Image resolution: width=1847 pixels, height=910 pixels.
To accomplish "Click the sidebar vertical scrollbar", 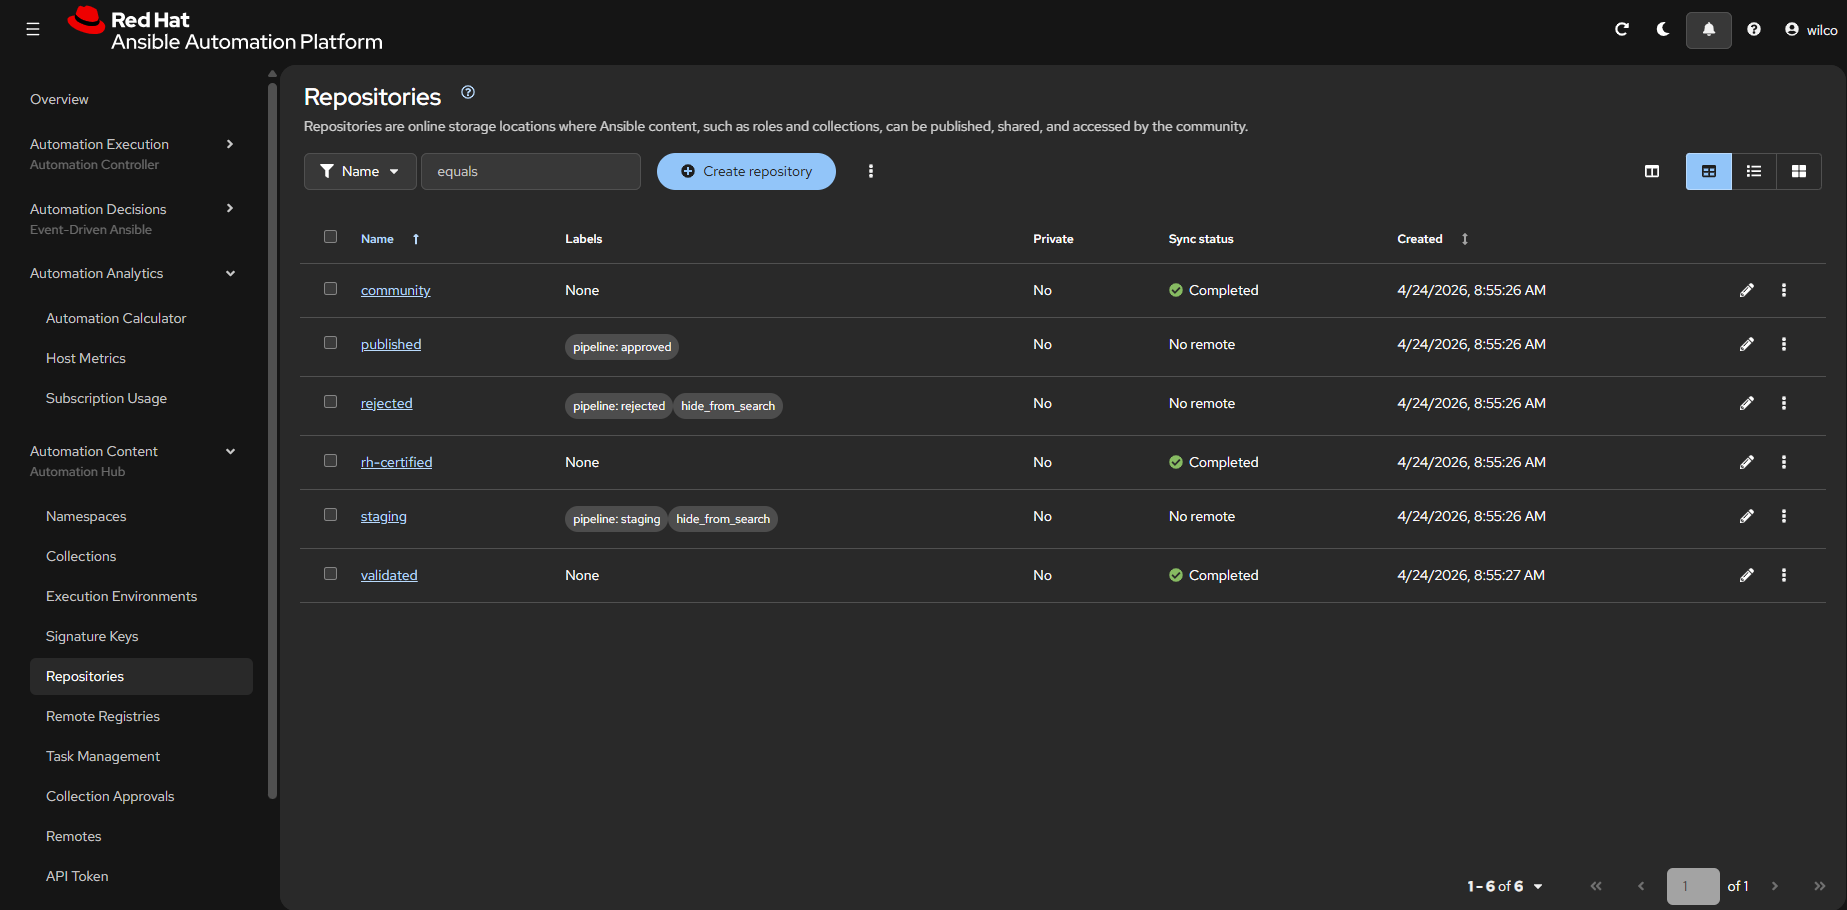I will [x=272, y=440].
